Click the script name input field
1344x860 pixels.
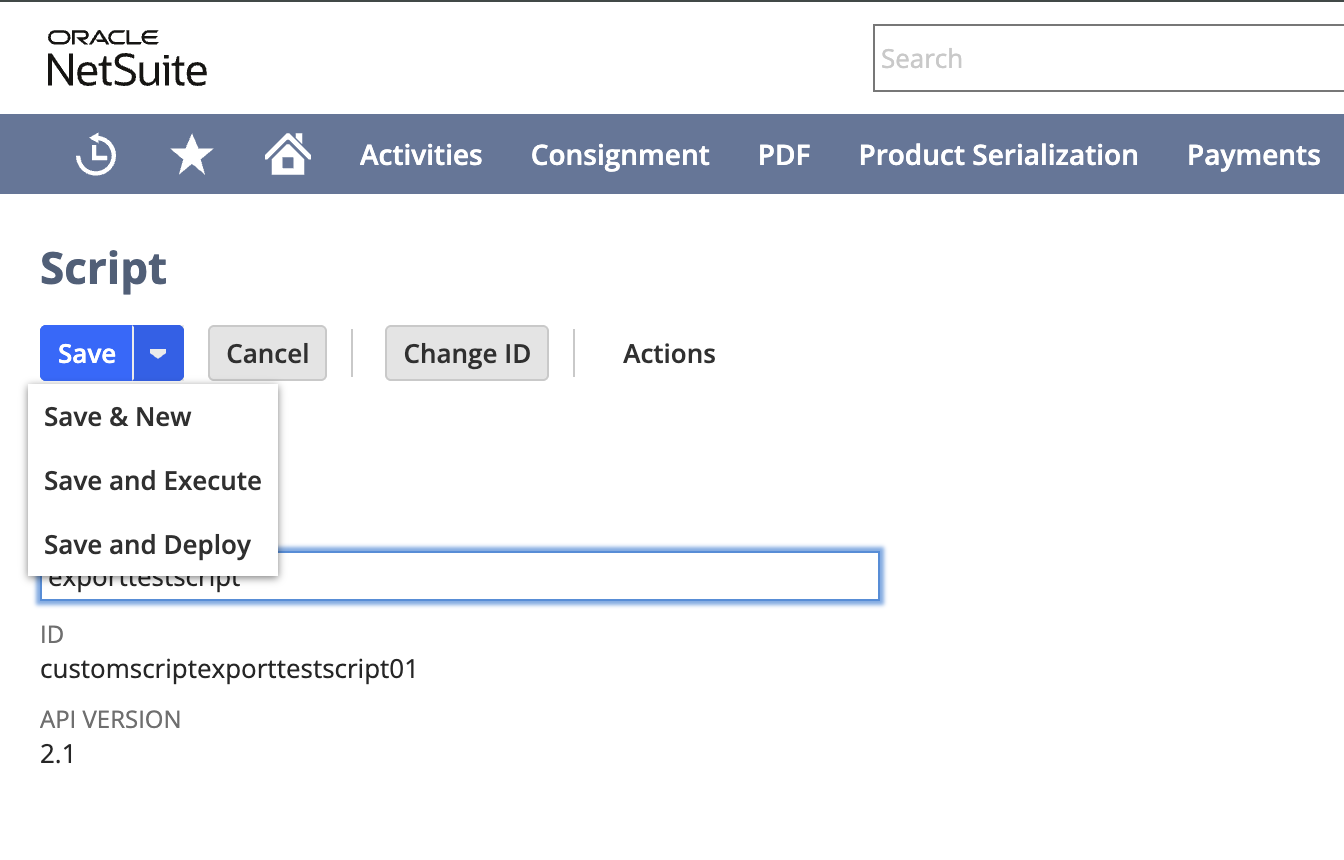point(460,577)
